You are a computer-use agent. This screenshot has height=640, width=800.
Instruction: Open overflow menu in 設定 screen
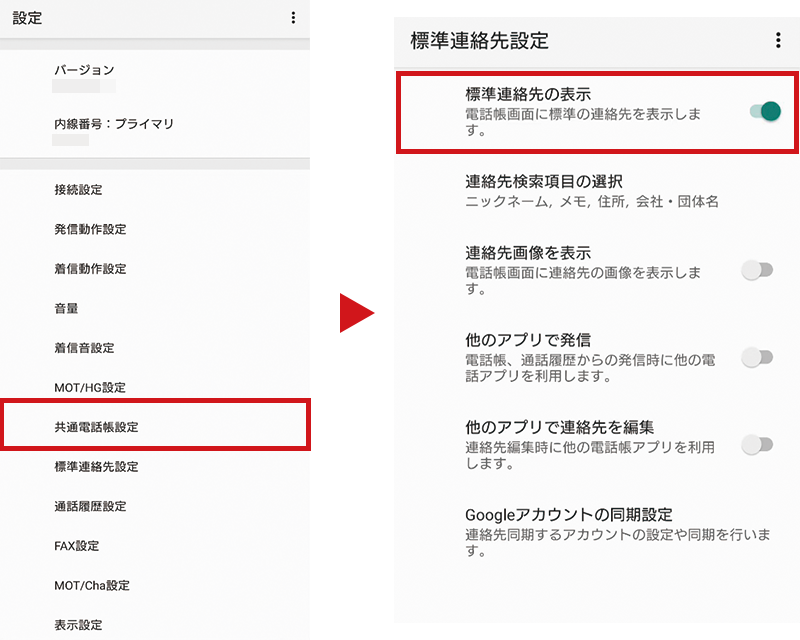pos(293,18)
